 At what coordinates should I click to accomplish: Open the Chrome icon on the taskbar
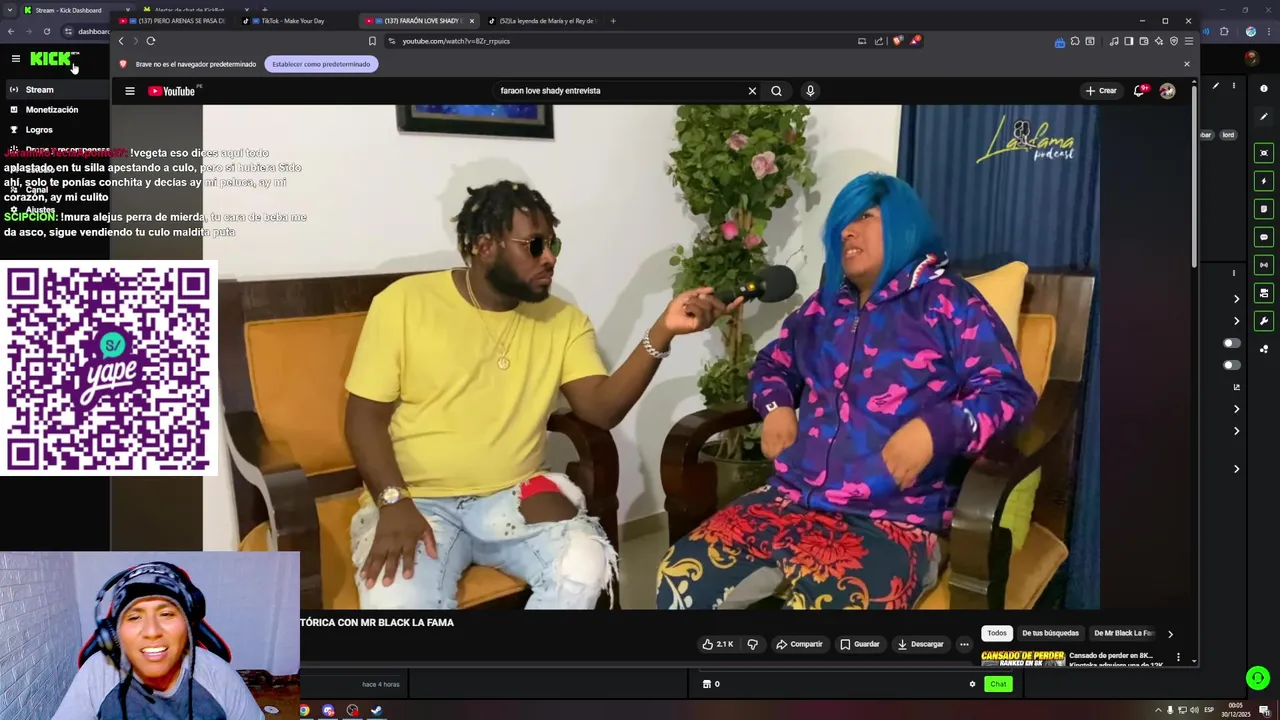pyautogui.click(x=304, y=711)
